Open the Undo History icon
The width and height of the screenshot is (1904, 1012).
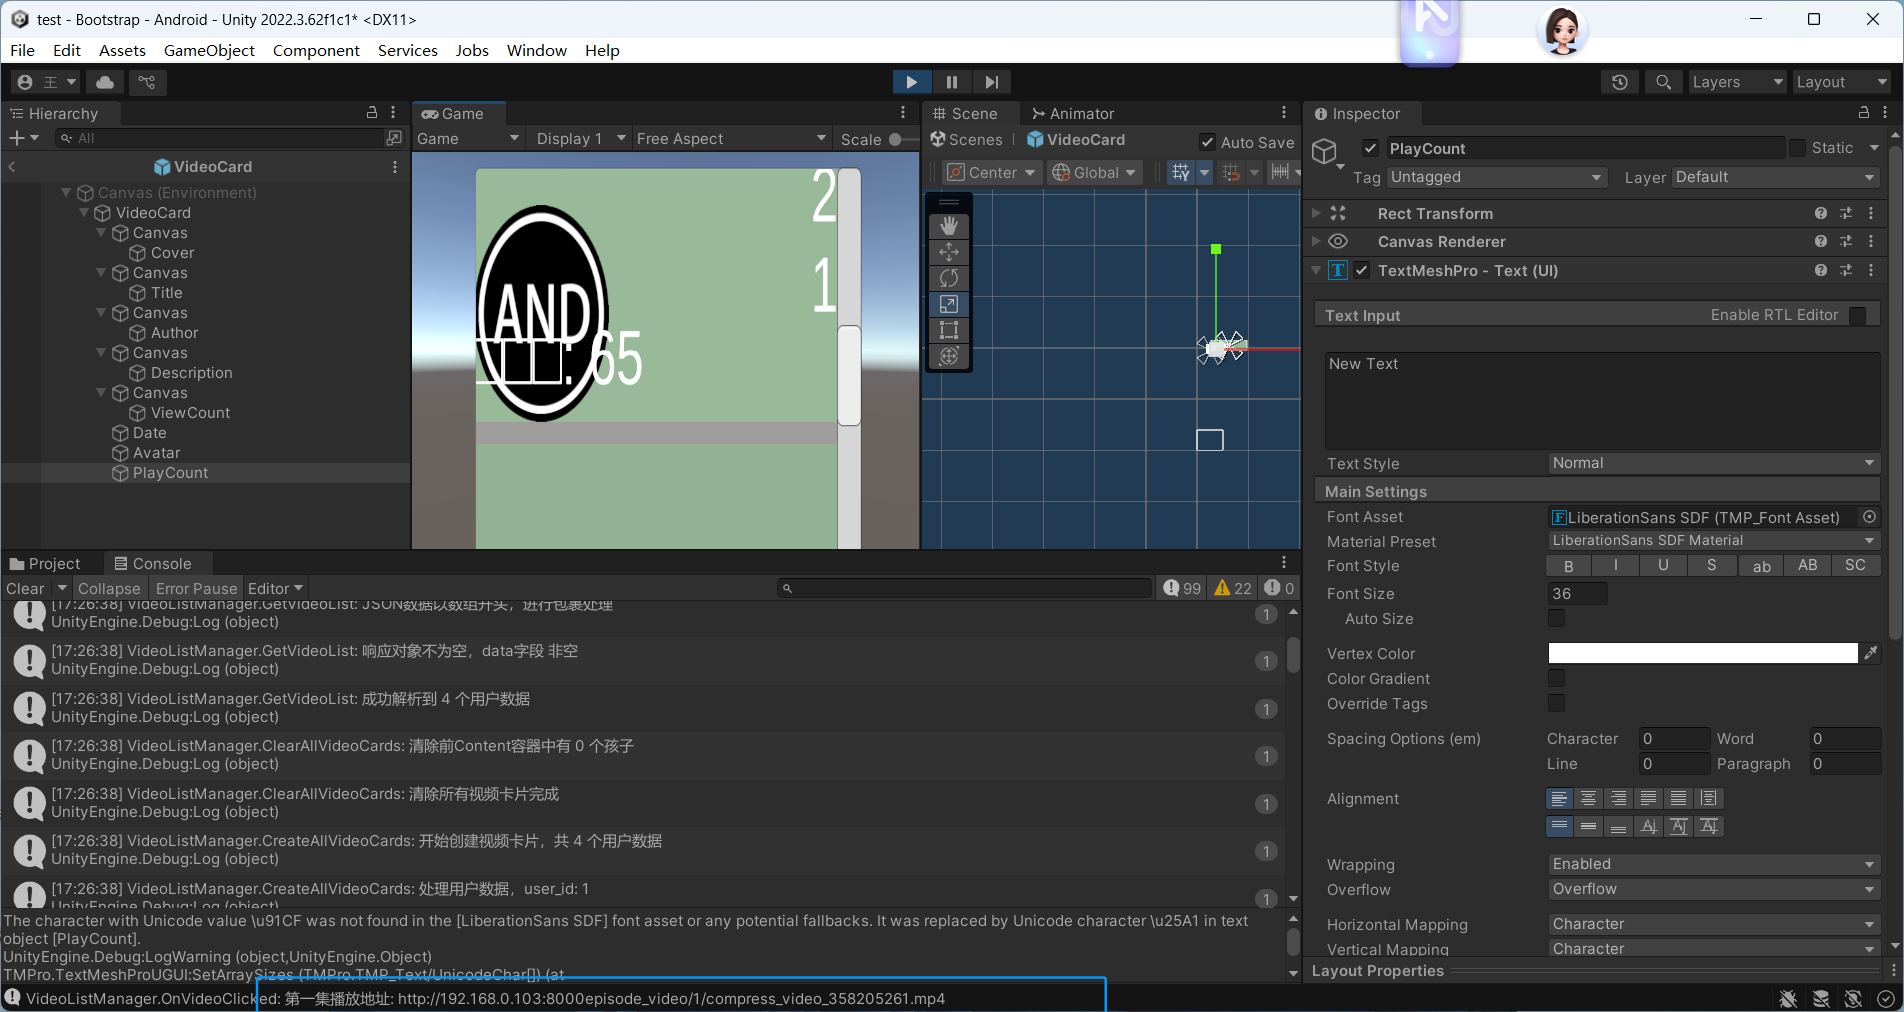point(1620,82)
